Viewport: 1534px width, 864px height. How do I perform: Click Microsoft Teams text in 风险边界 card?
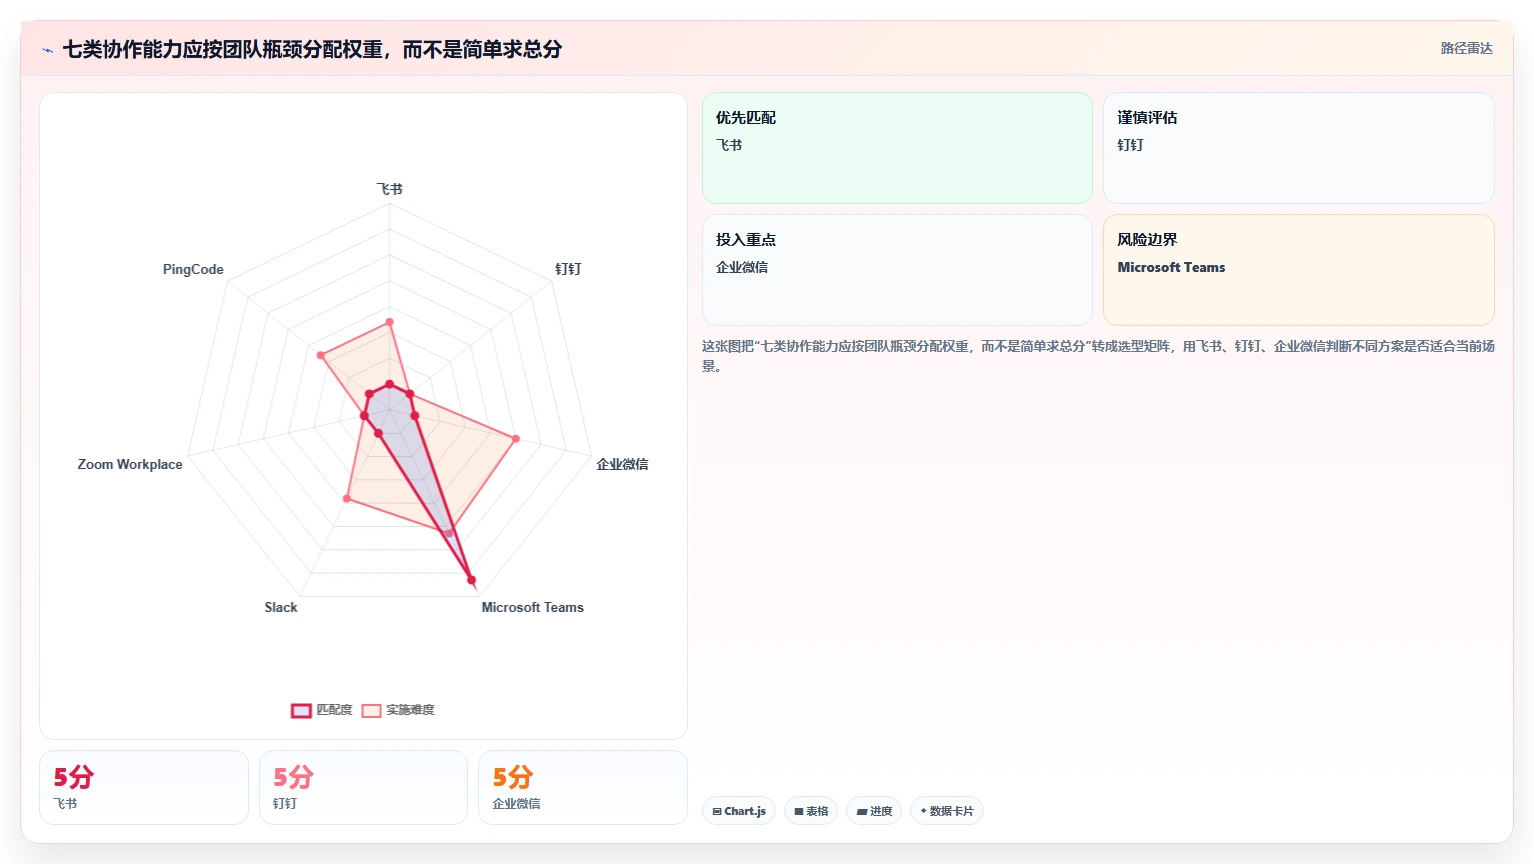click(1171, 267)
